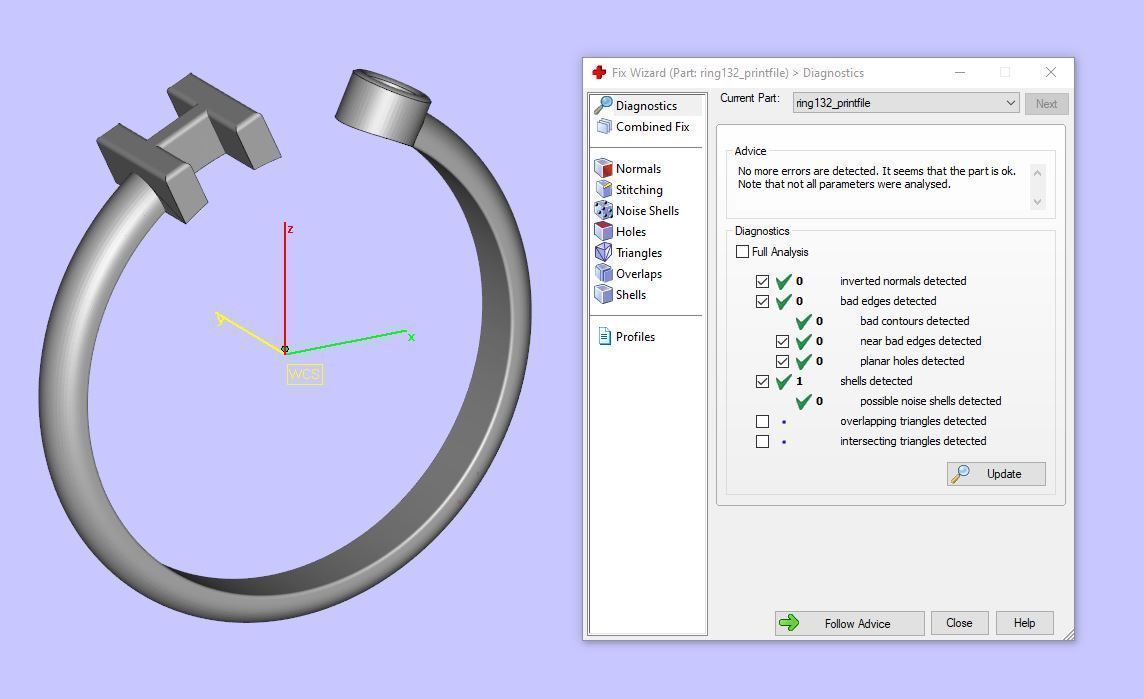Go to the Holes fix page
The image size is (1144, 699).
tap(630, 232)
